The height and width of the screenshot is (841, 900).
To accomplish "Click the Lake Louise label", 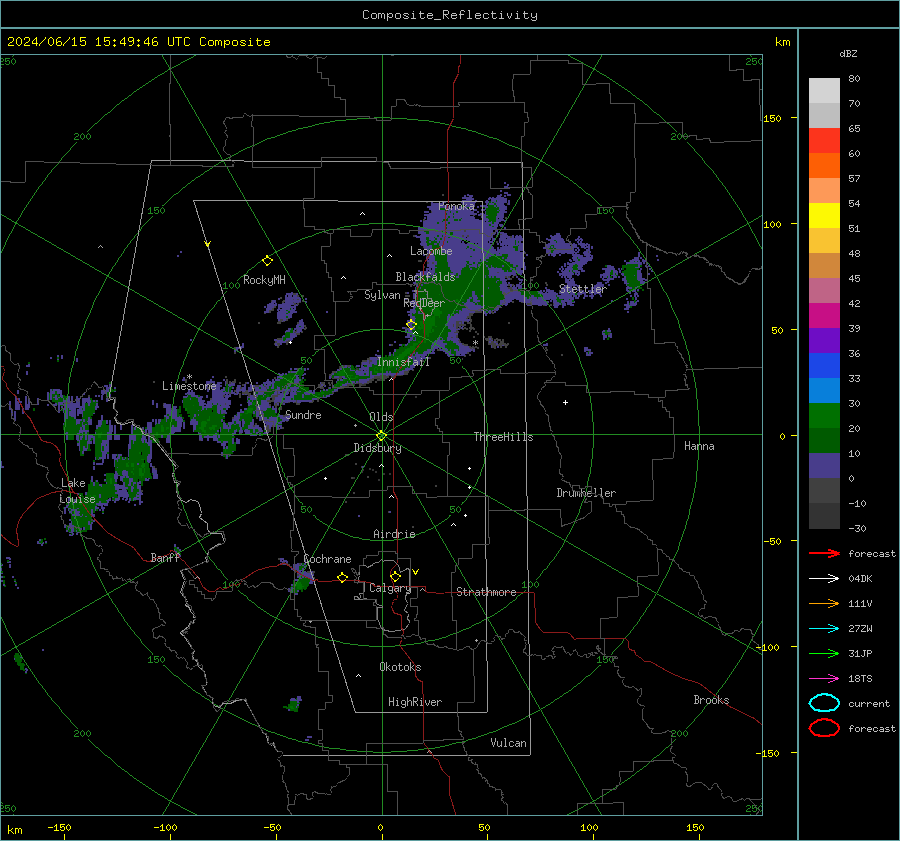I will click(x=77, y=491).
